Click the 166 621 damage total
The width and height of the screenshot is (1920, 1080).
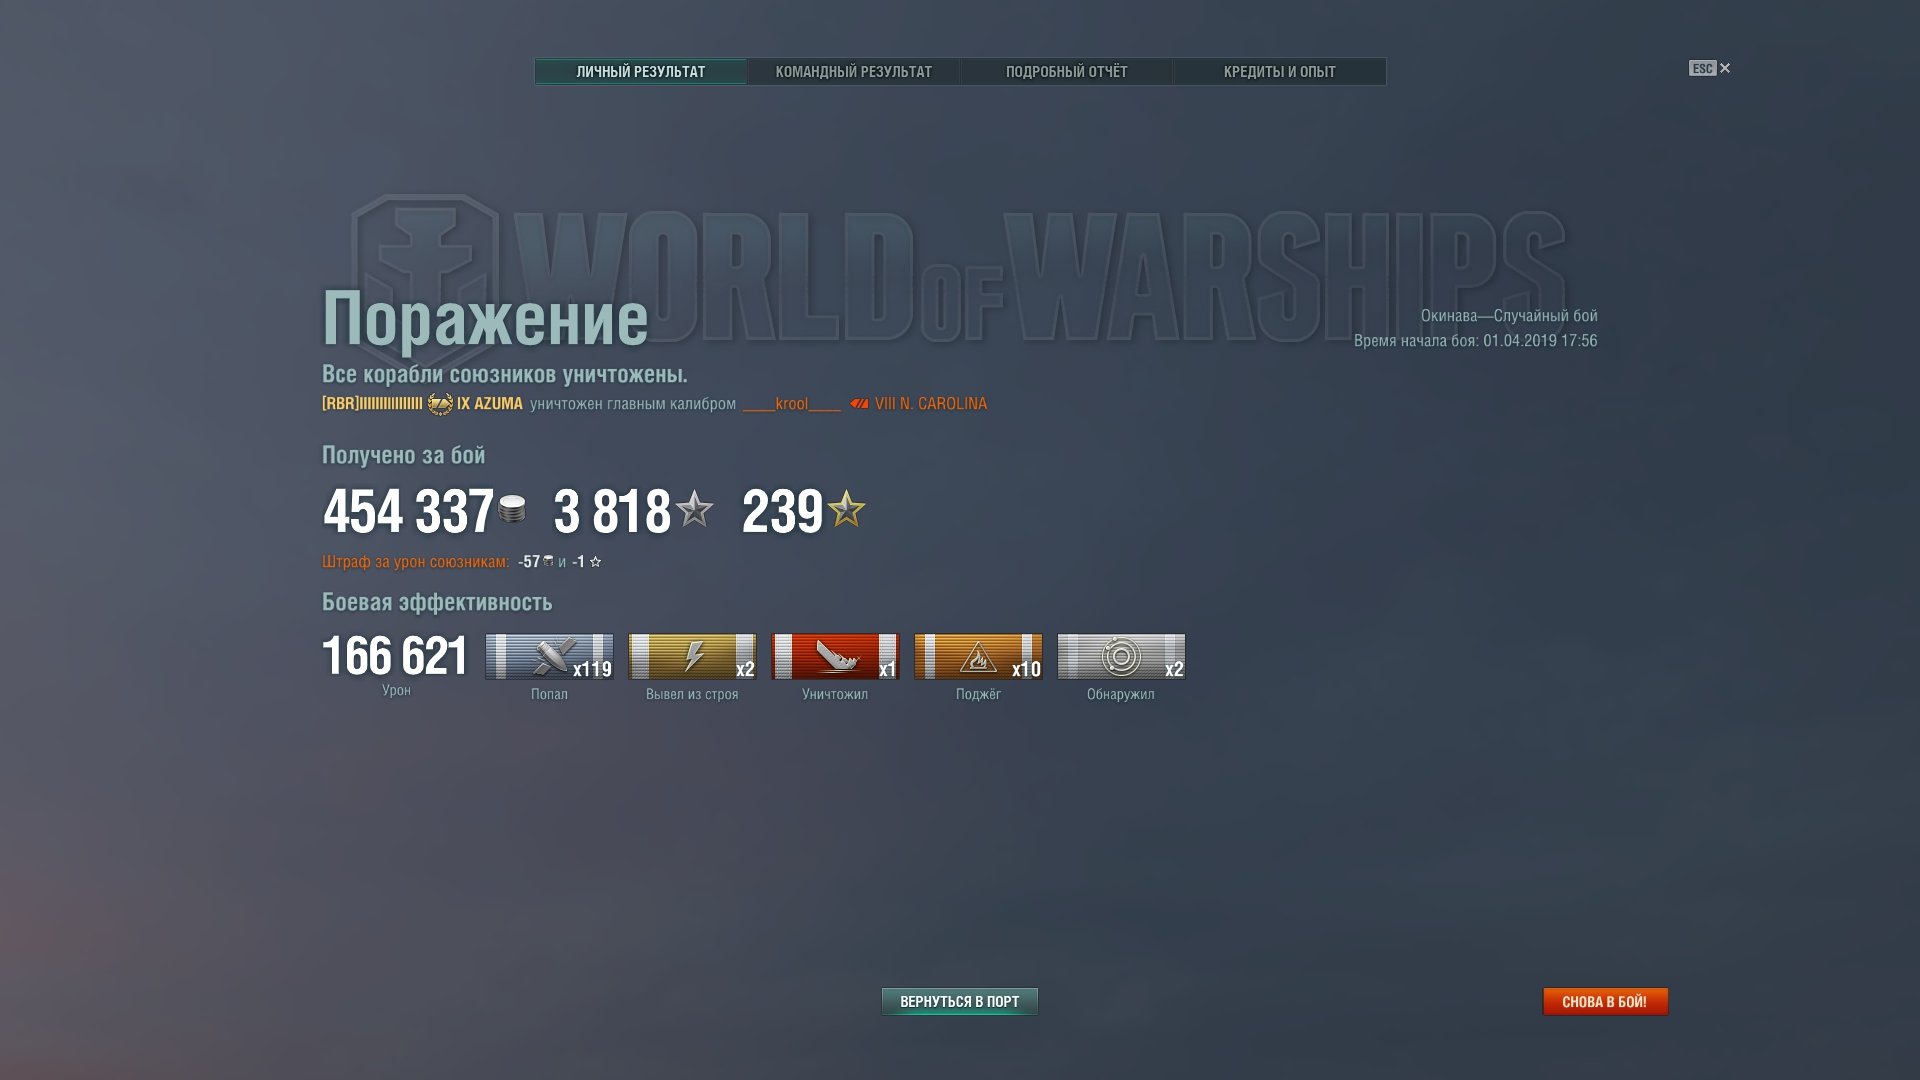click(395, 656)
